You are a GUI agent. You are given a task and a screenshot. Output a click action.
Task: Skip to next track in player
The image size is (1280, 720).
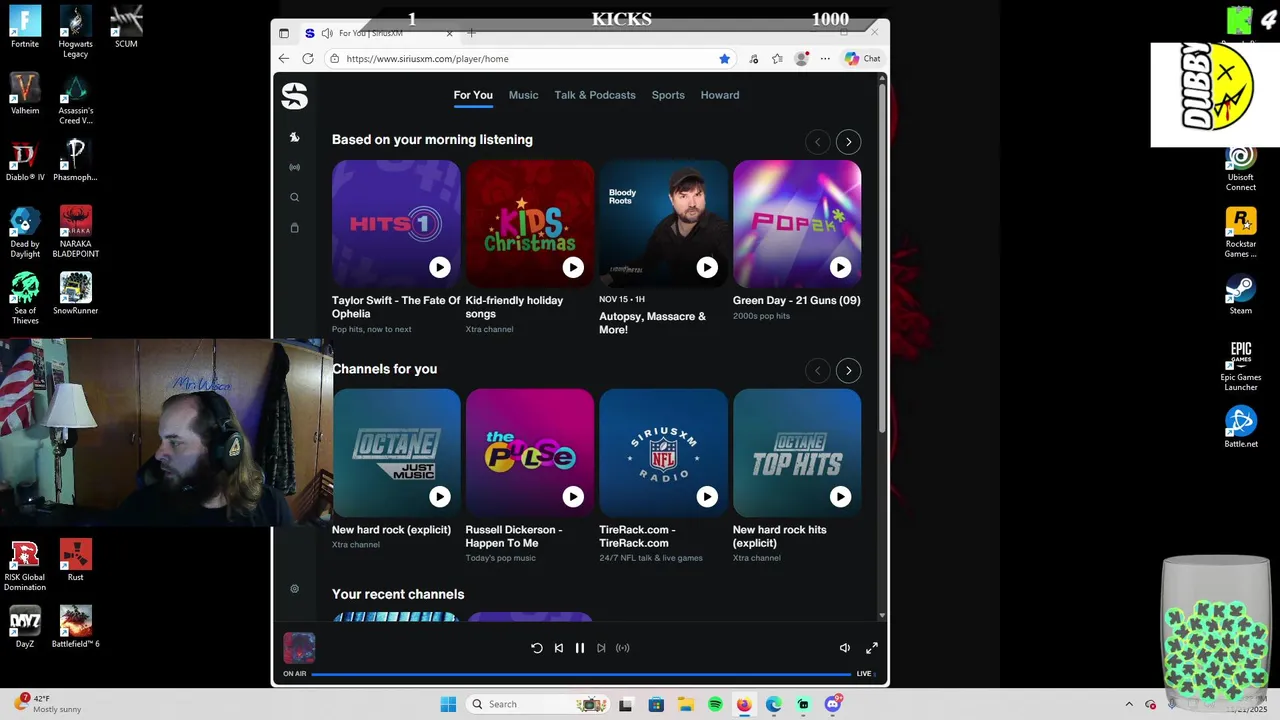(601, 648)
